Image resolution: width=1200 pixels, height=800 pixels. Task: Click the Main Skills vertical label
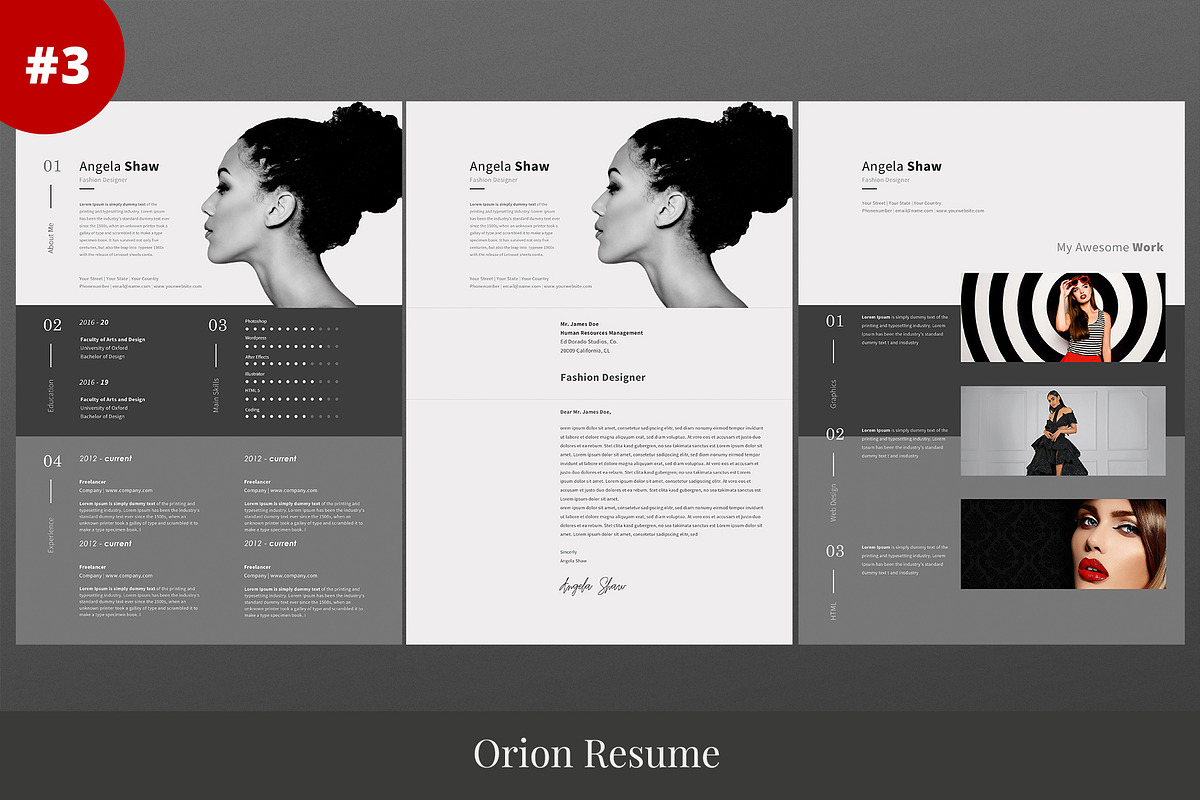coord(216,396)
